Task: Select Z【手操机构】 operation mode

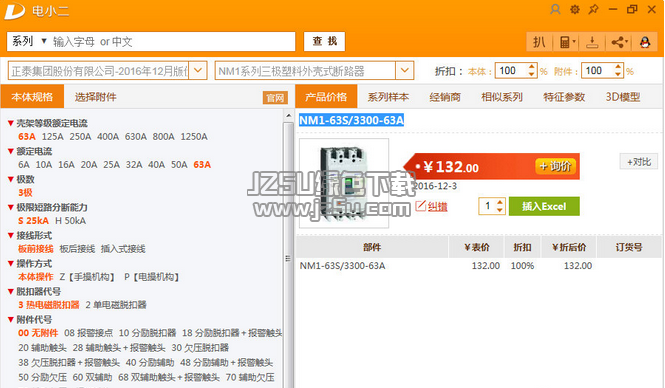Action: point(87,277)
